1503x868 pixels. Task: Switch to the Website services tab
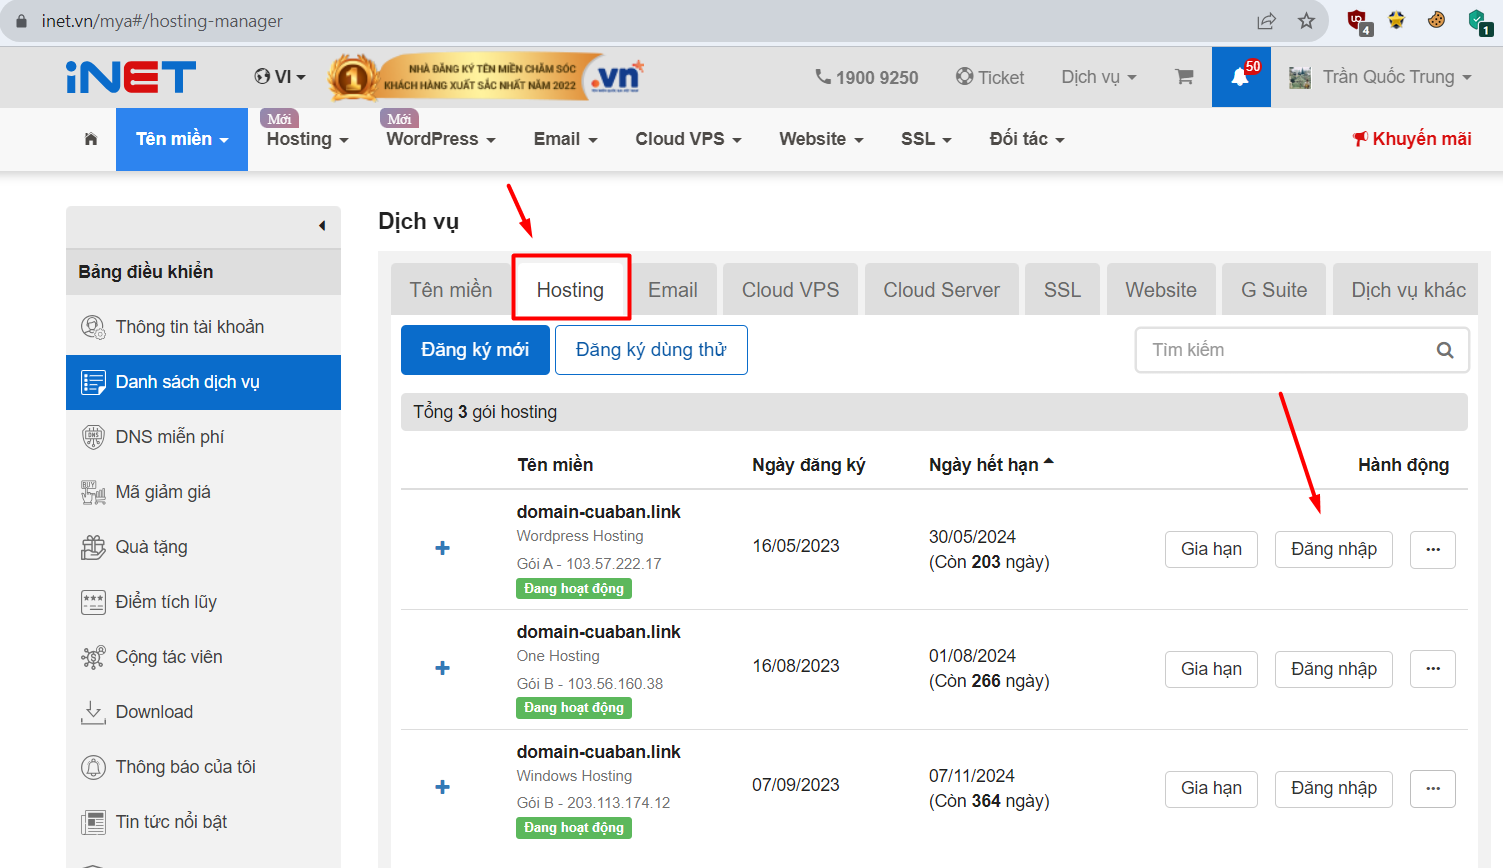tap(1161, 290)
